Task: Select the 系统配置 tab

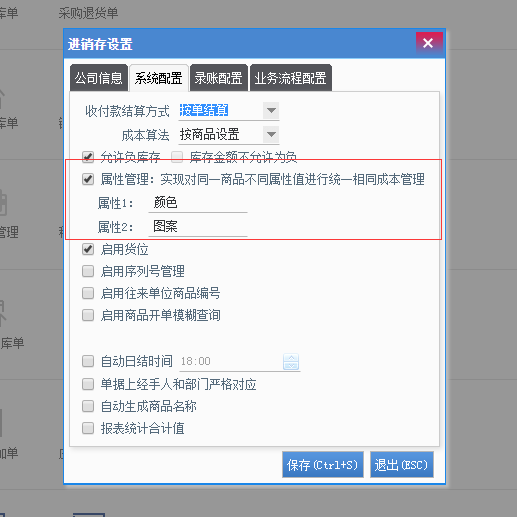Action: (x=159, y=78)
